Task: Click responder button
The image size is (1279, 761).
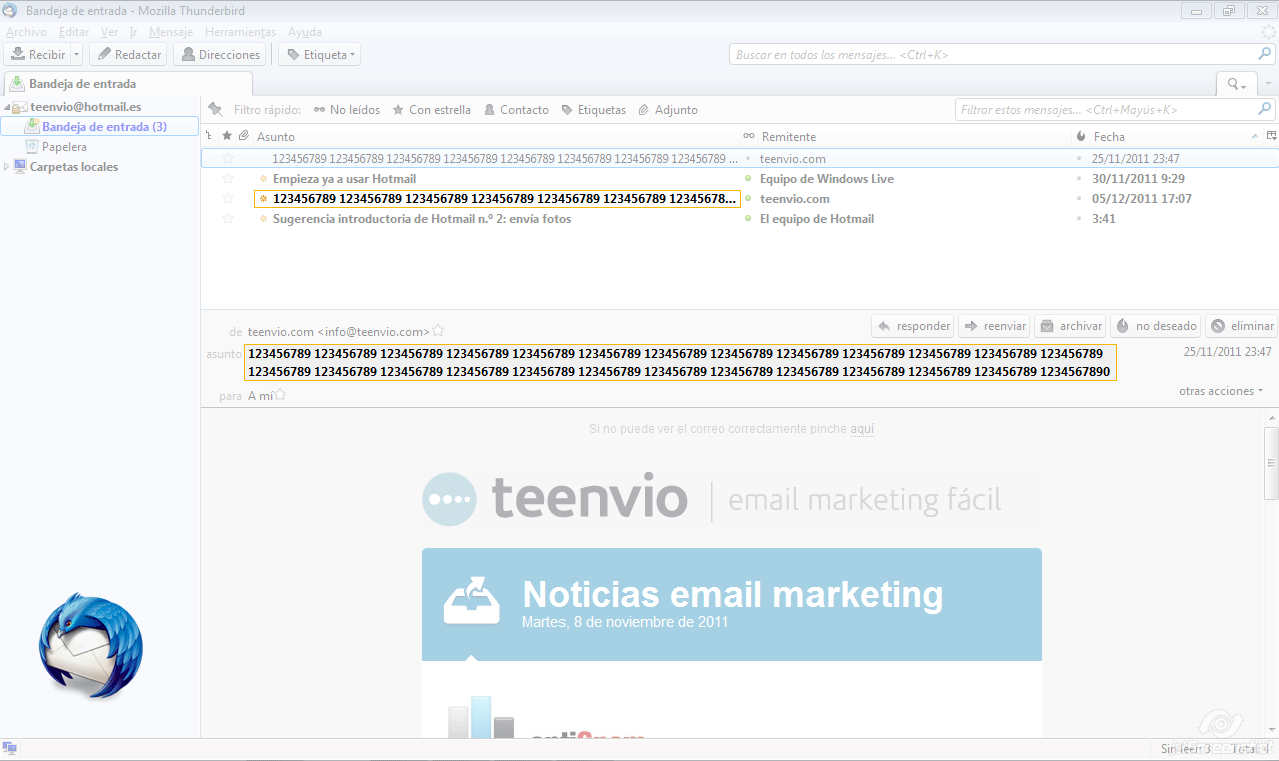Action: [913, 326]
